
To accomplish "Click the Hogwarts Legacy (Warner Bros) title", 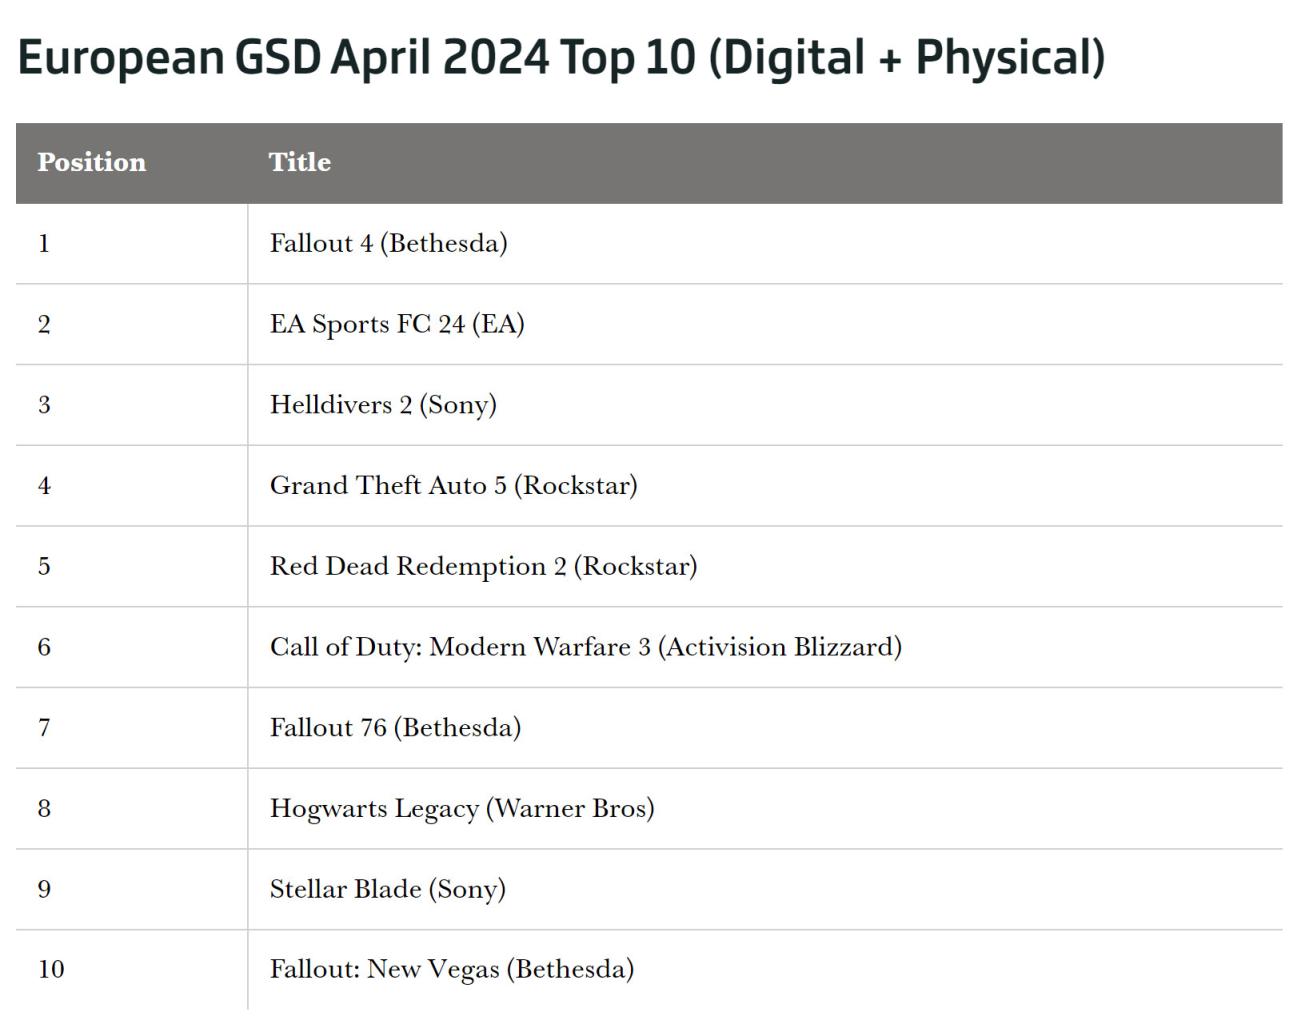I will point(462,808).
